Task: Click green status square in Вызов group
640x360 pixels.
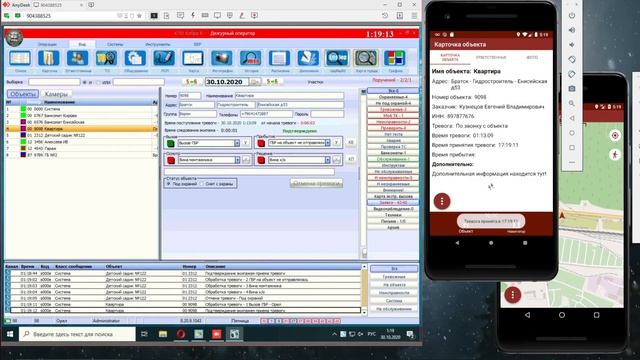Action: click(x=171, y=143)
